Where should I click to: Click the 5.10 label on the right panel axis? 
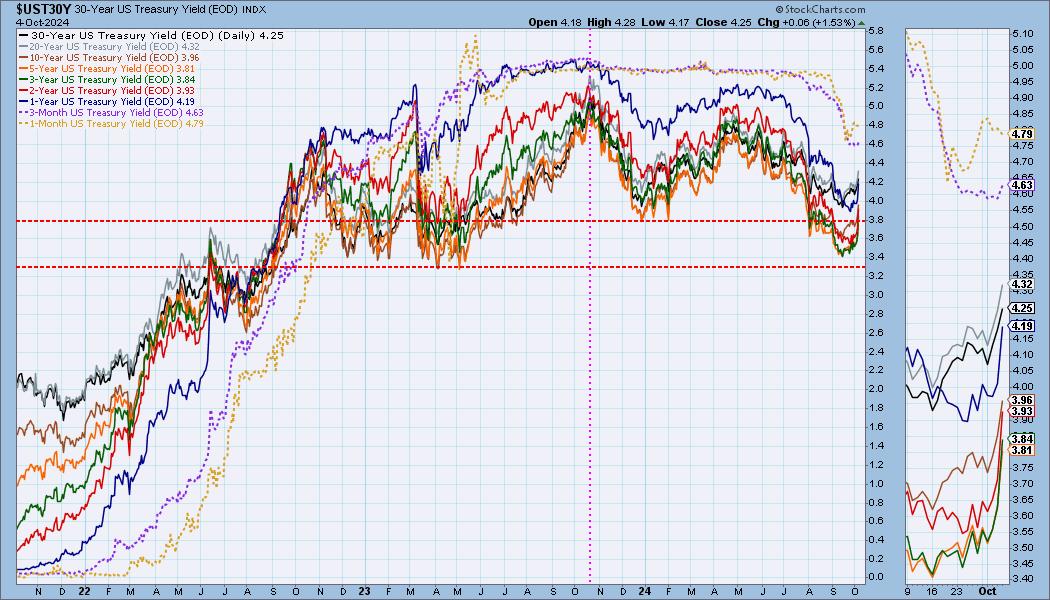coord(1022,33)
